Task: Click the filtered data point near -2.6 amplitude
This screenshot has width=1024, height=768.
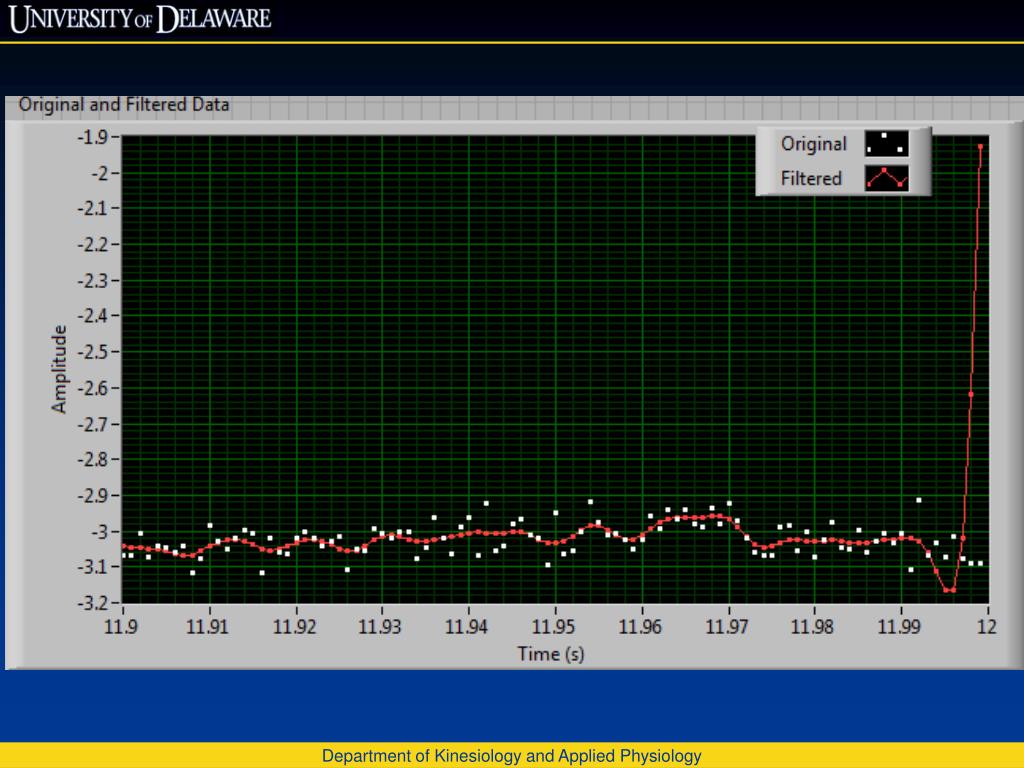Action: click(971, 394)
